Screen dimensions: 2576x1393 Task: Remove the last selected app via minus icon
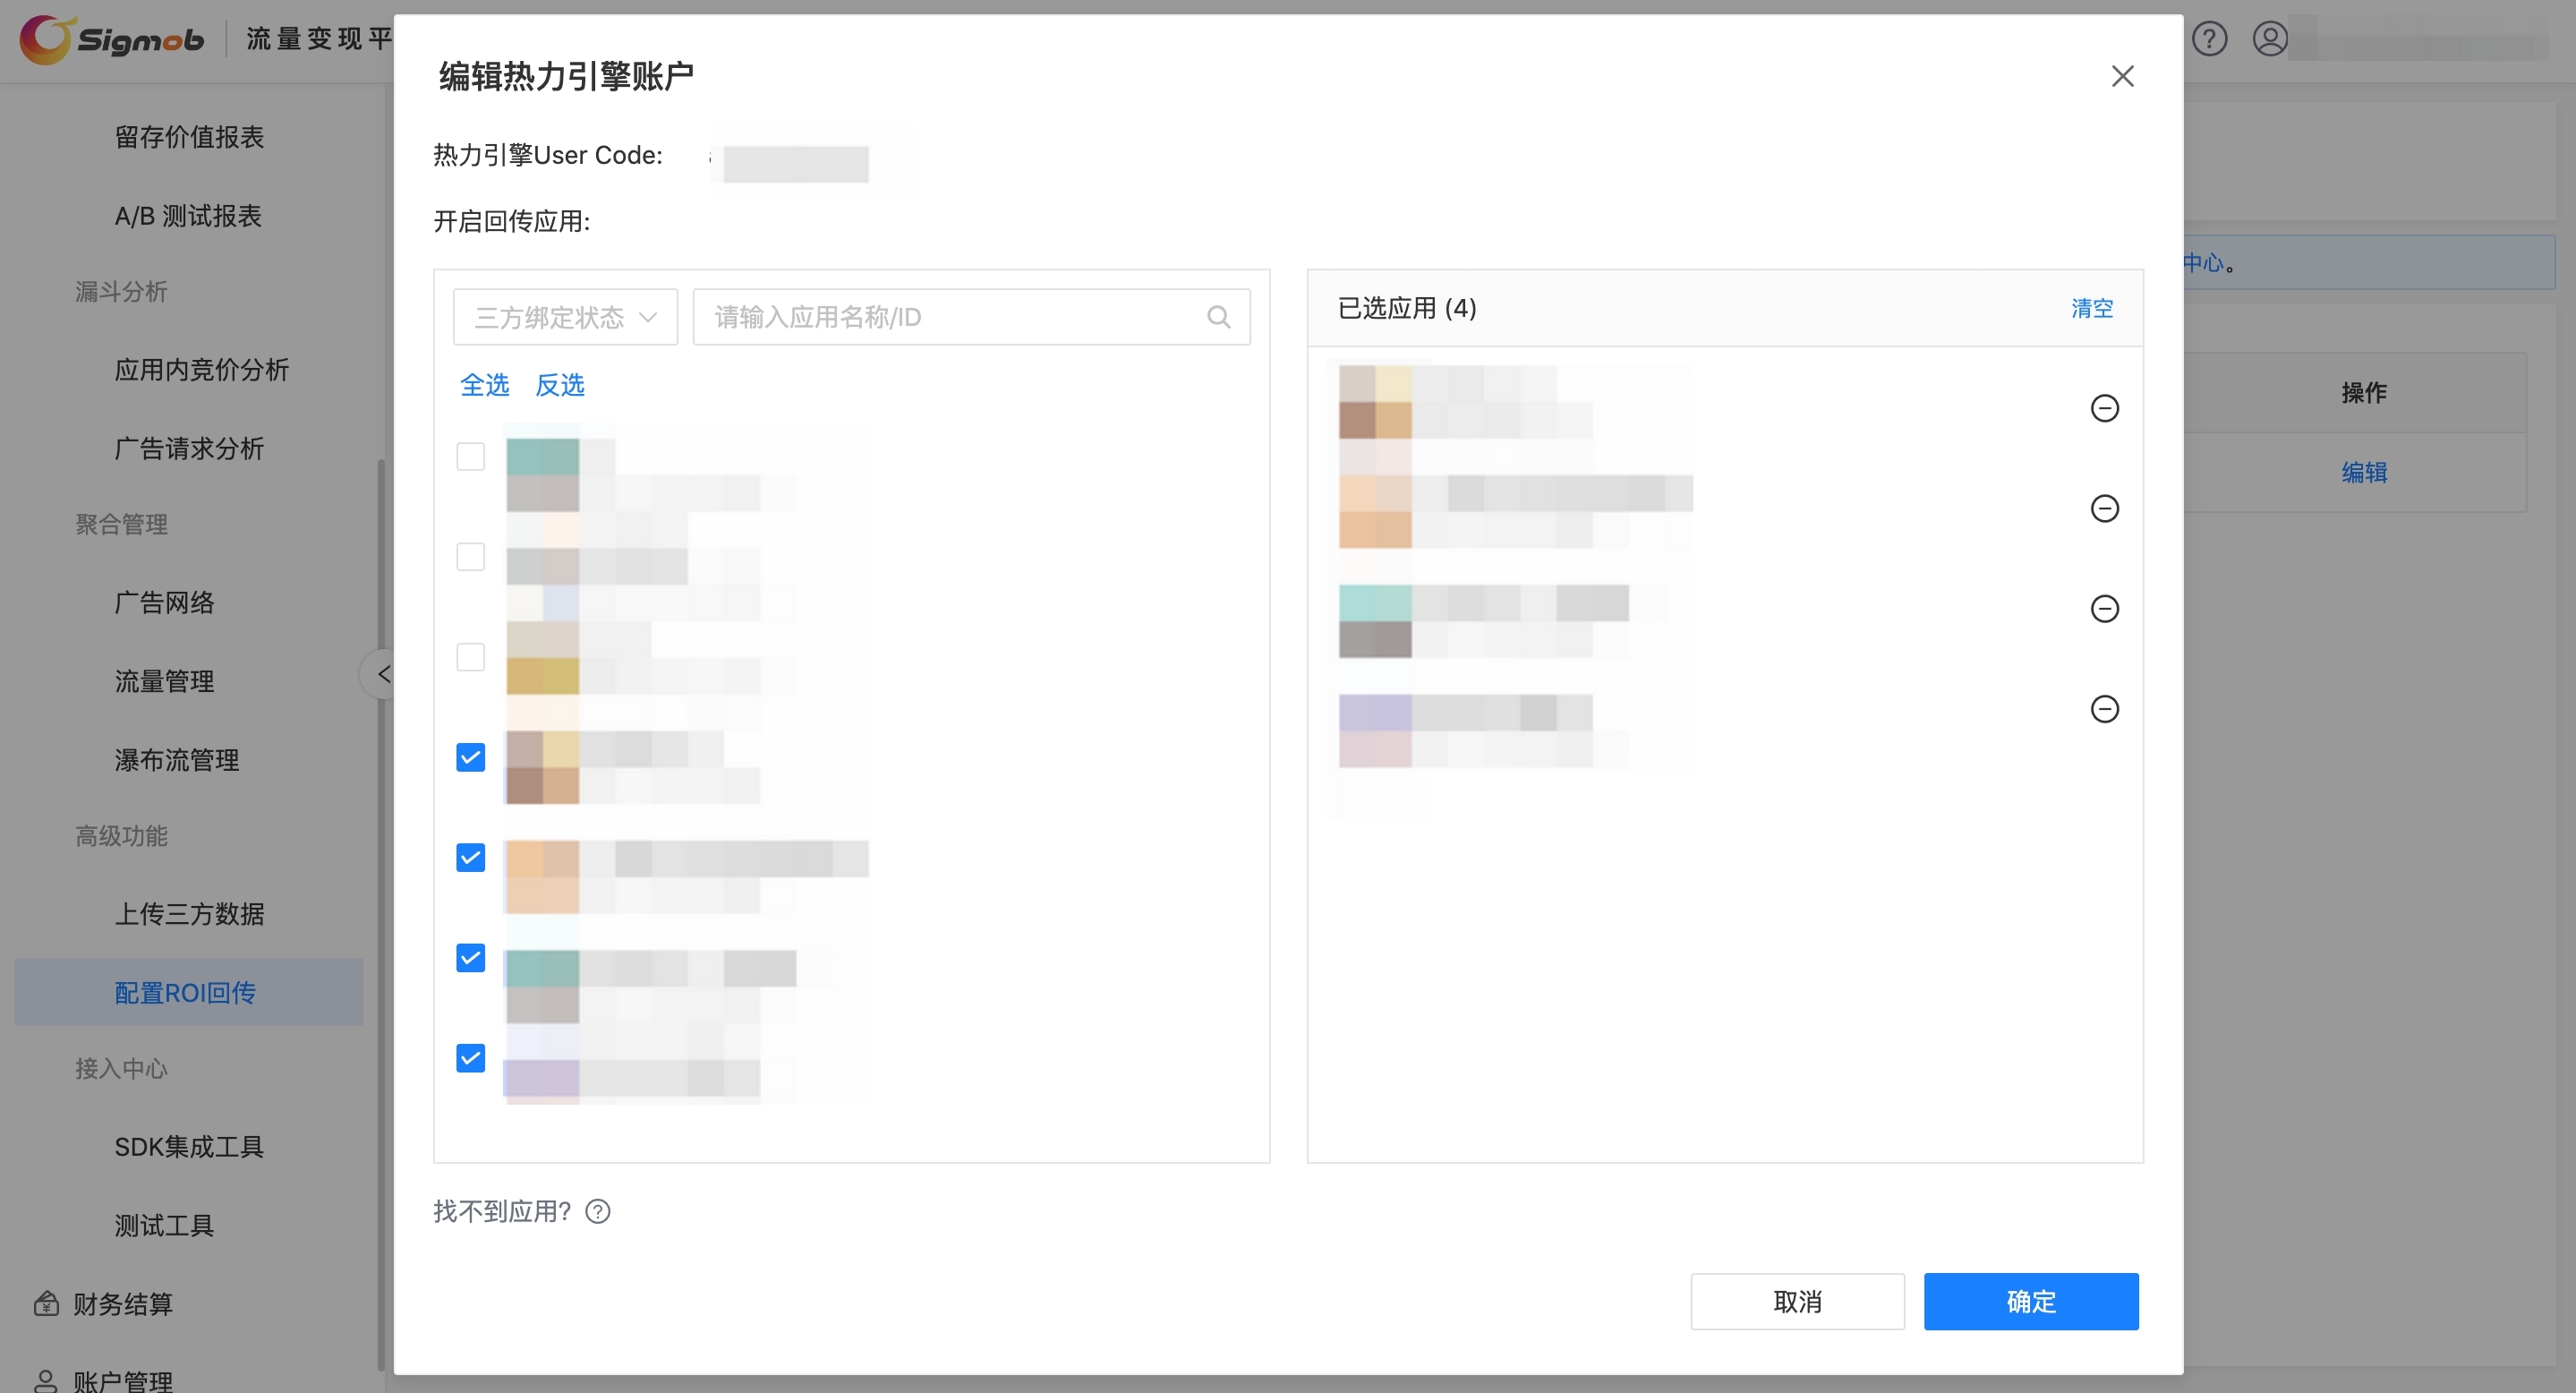pyautogui.click(x=2105, y=708)
